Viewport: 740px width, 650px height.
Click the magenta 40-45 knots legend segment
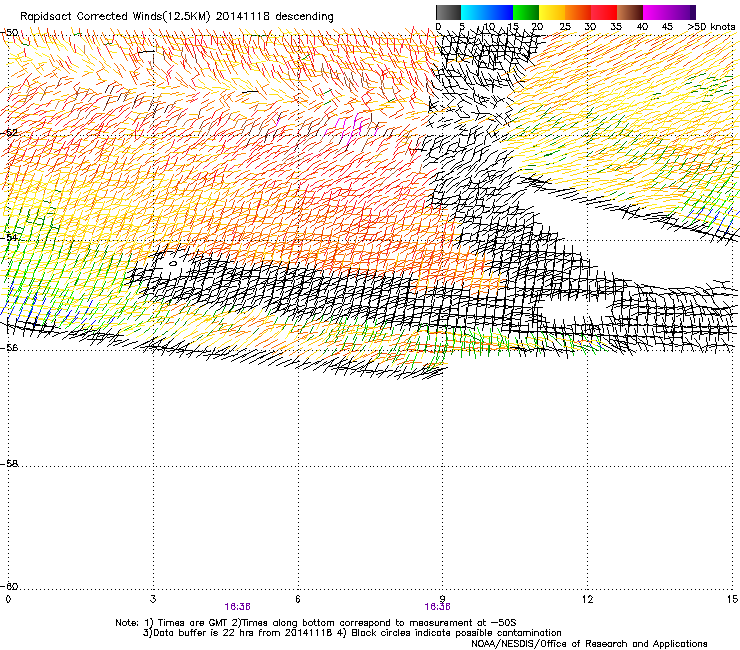(656, 12)
